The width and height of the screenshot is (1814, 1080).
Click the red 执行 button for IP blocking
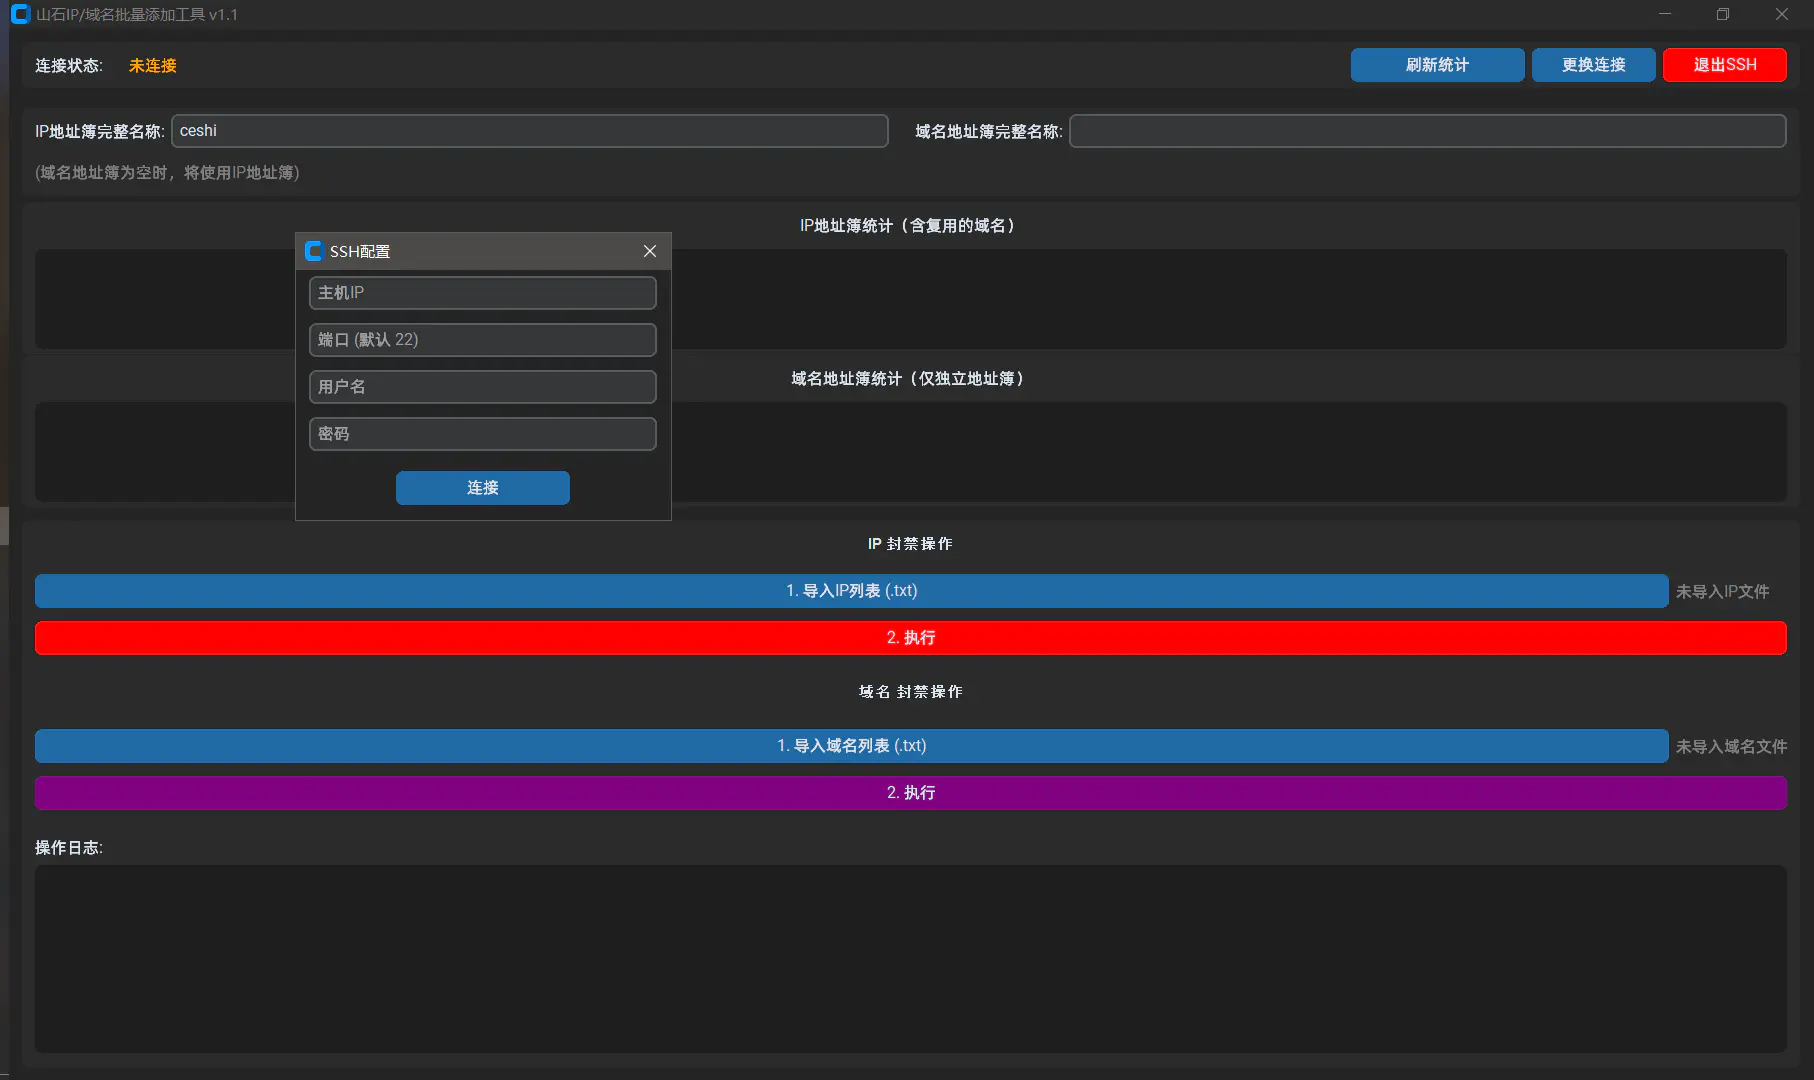coord(910,638)
